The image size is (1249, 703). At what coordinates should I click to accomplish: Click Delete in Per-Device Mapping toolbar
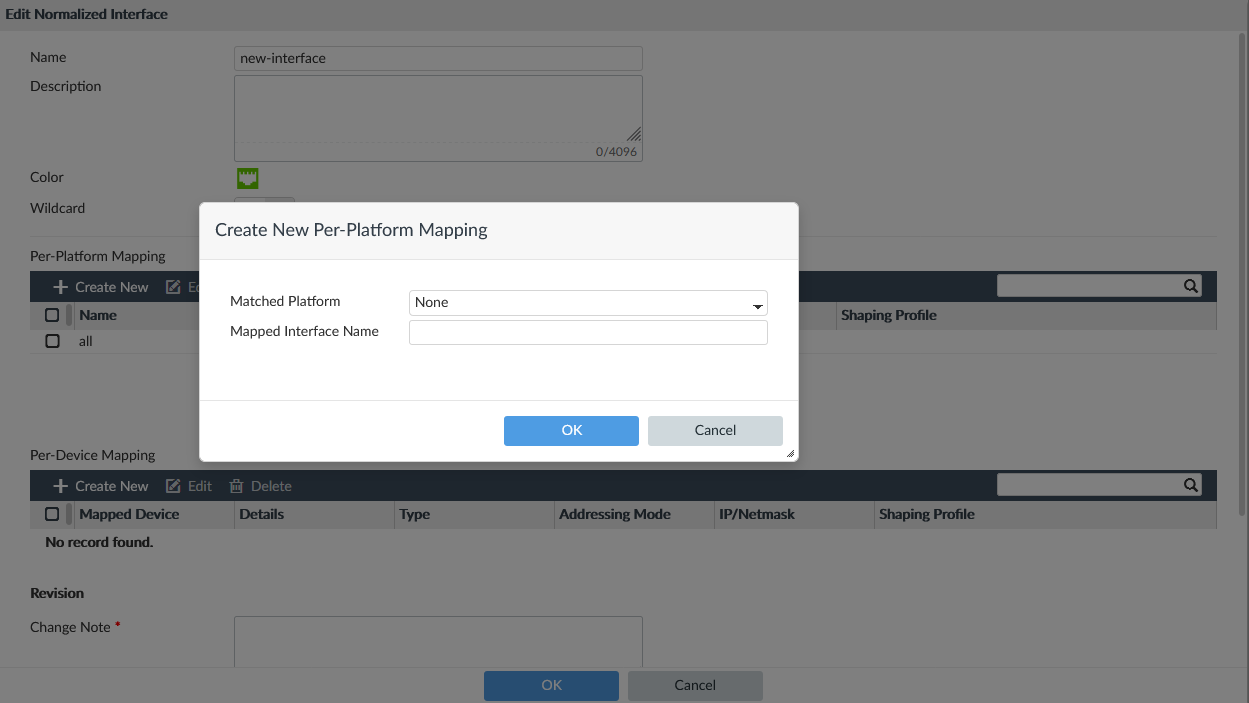click(x=260, y=486)
